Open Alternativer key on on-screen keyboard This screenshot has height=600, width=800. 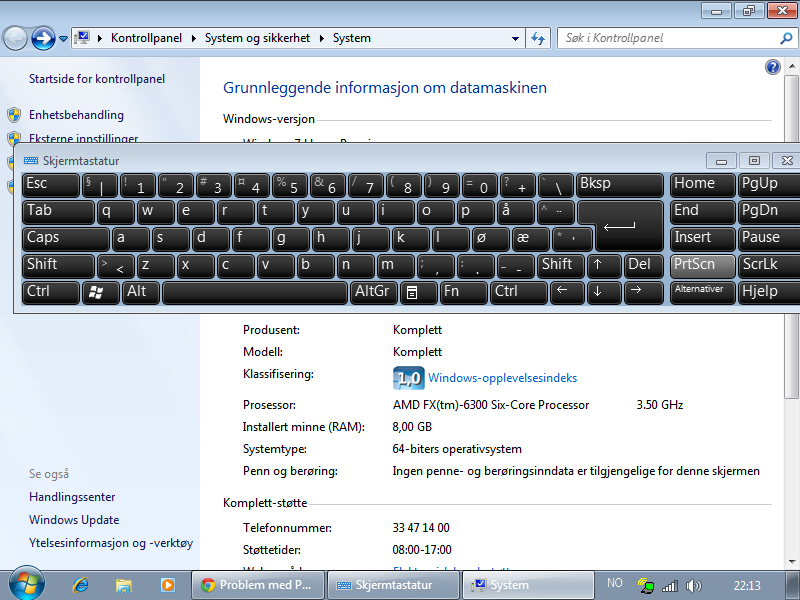tap(703, 293)
